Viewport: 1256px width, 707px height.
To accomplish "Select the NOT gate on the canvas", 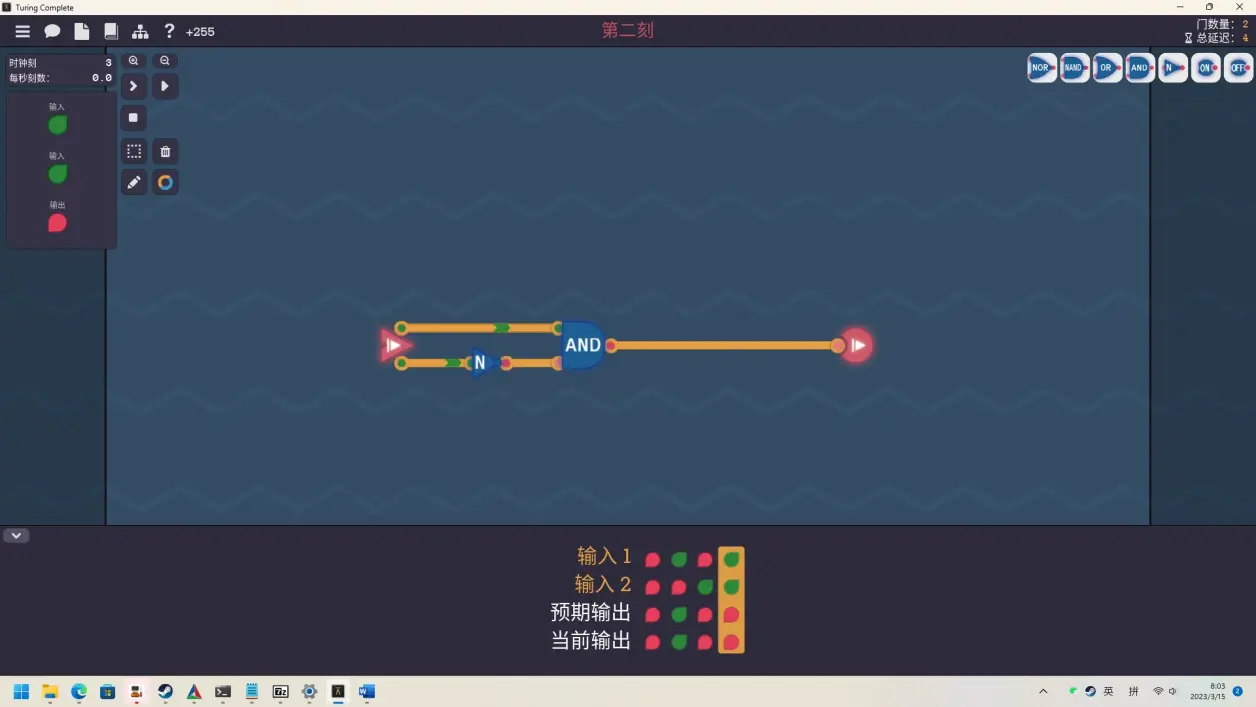I will (482, 363).
